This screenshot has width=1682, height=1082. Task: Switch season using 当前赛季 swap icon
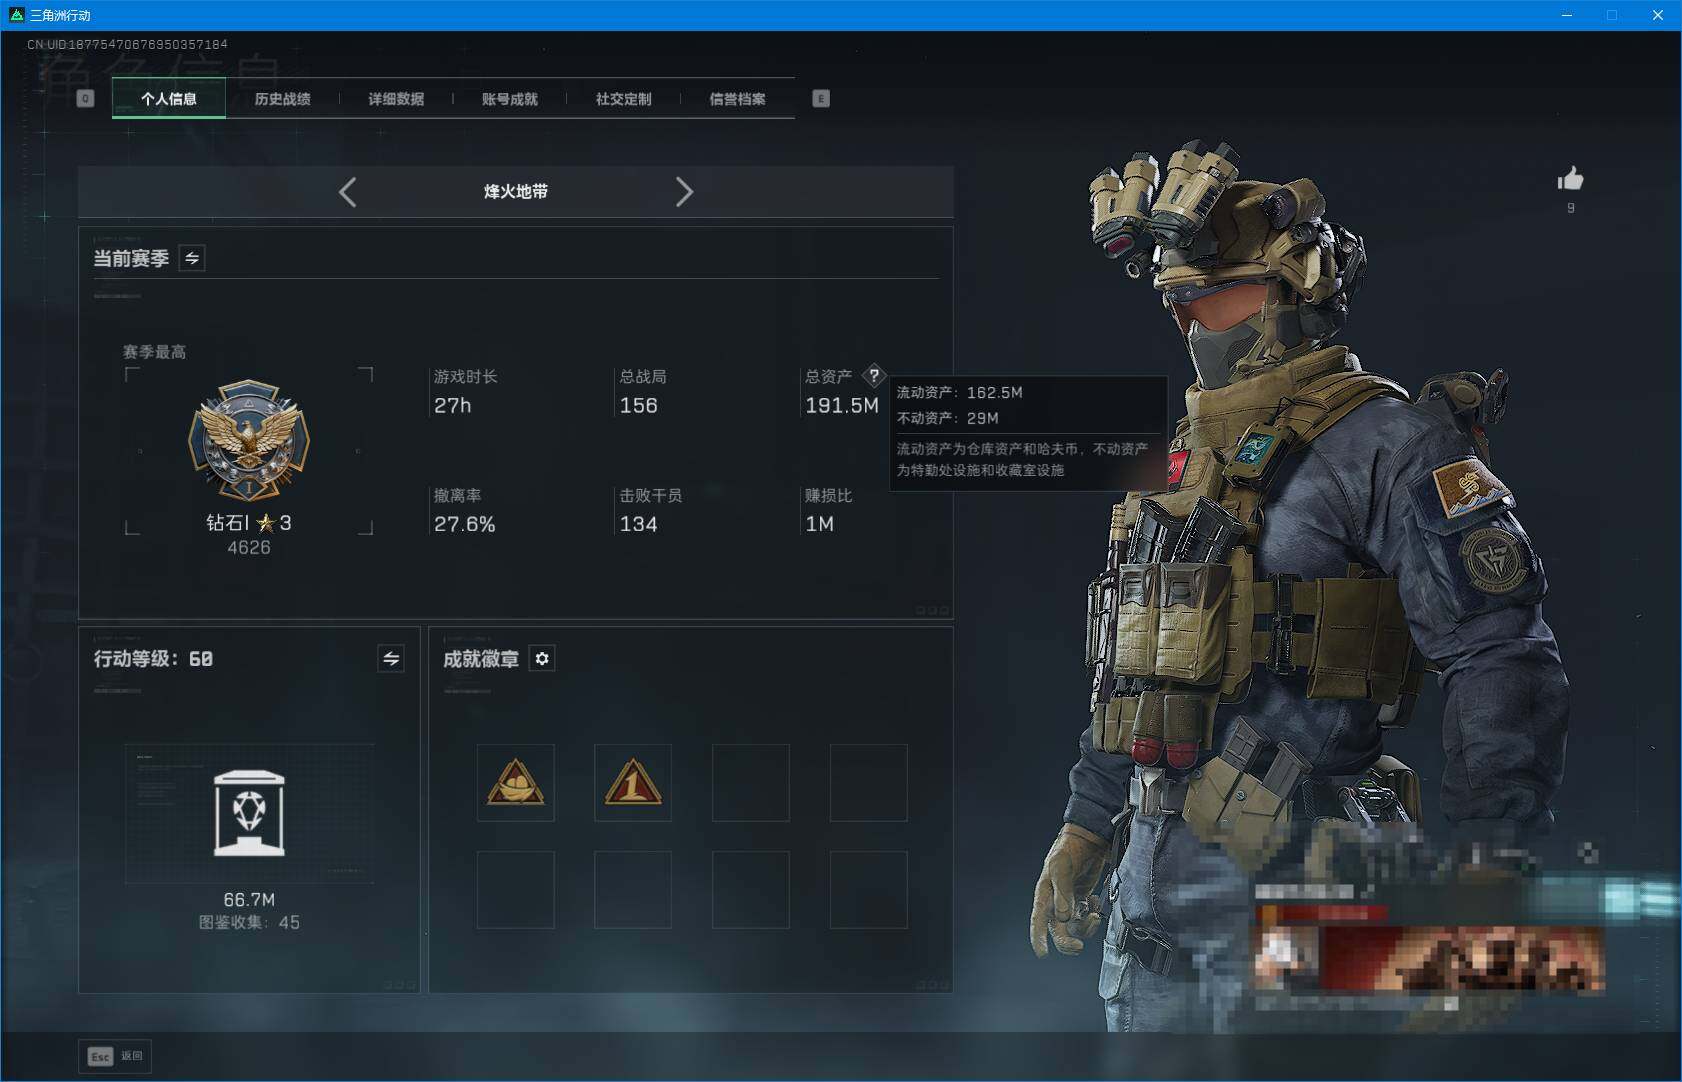pos(192,258)
